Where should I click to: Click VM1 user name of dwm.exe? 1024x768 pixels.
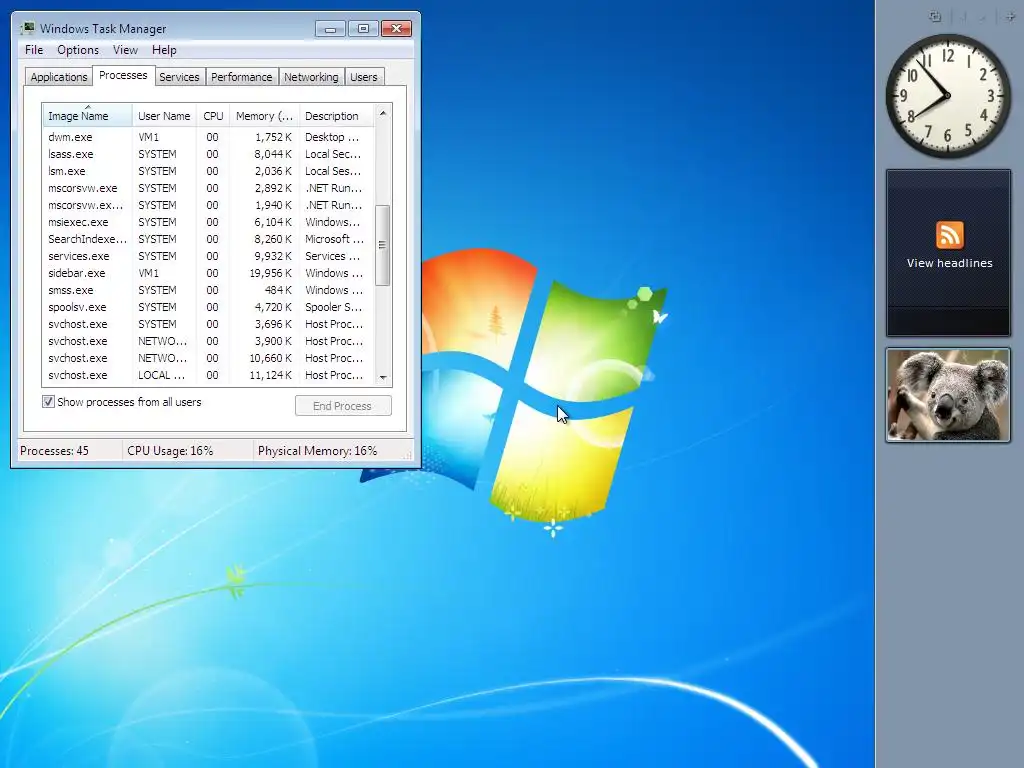click(148, 137)
